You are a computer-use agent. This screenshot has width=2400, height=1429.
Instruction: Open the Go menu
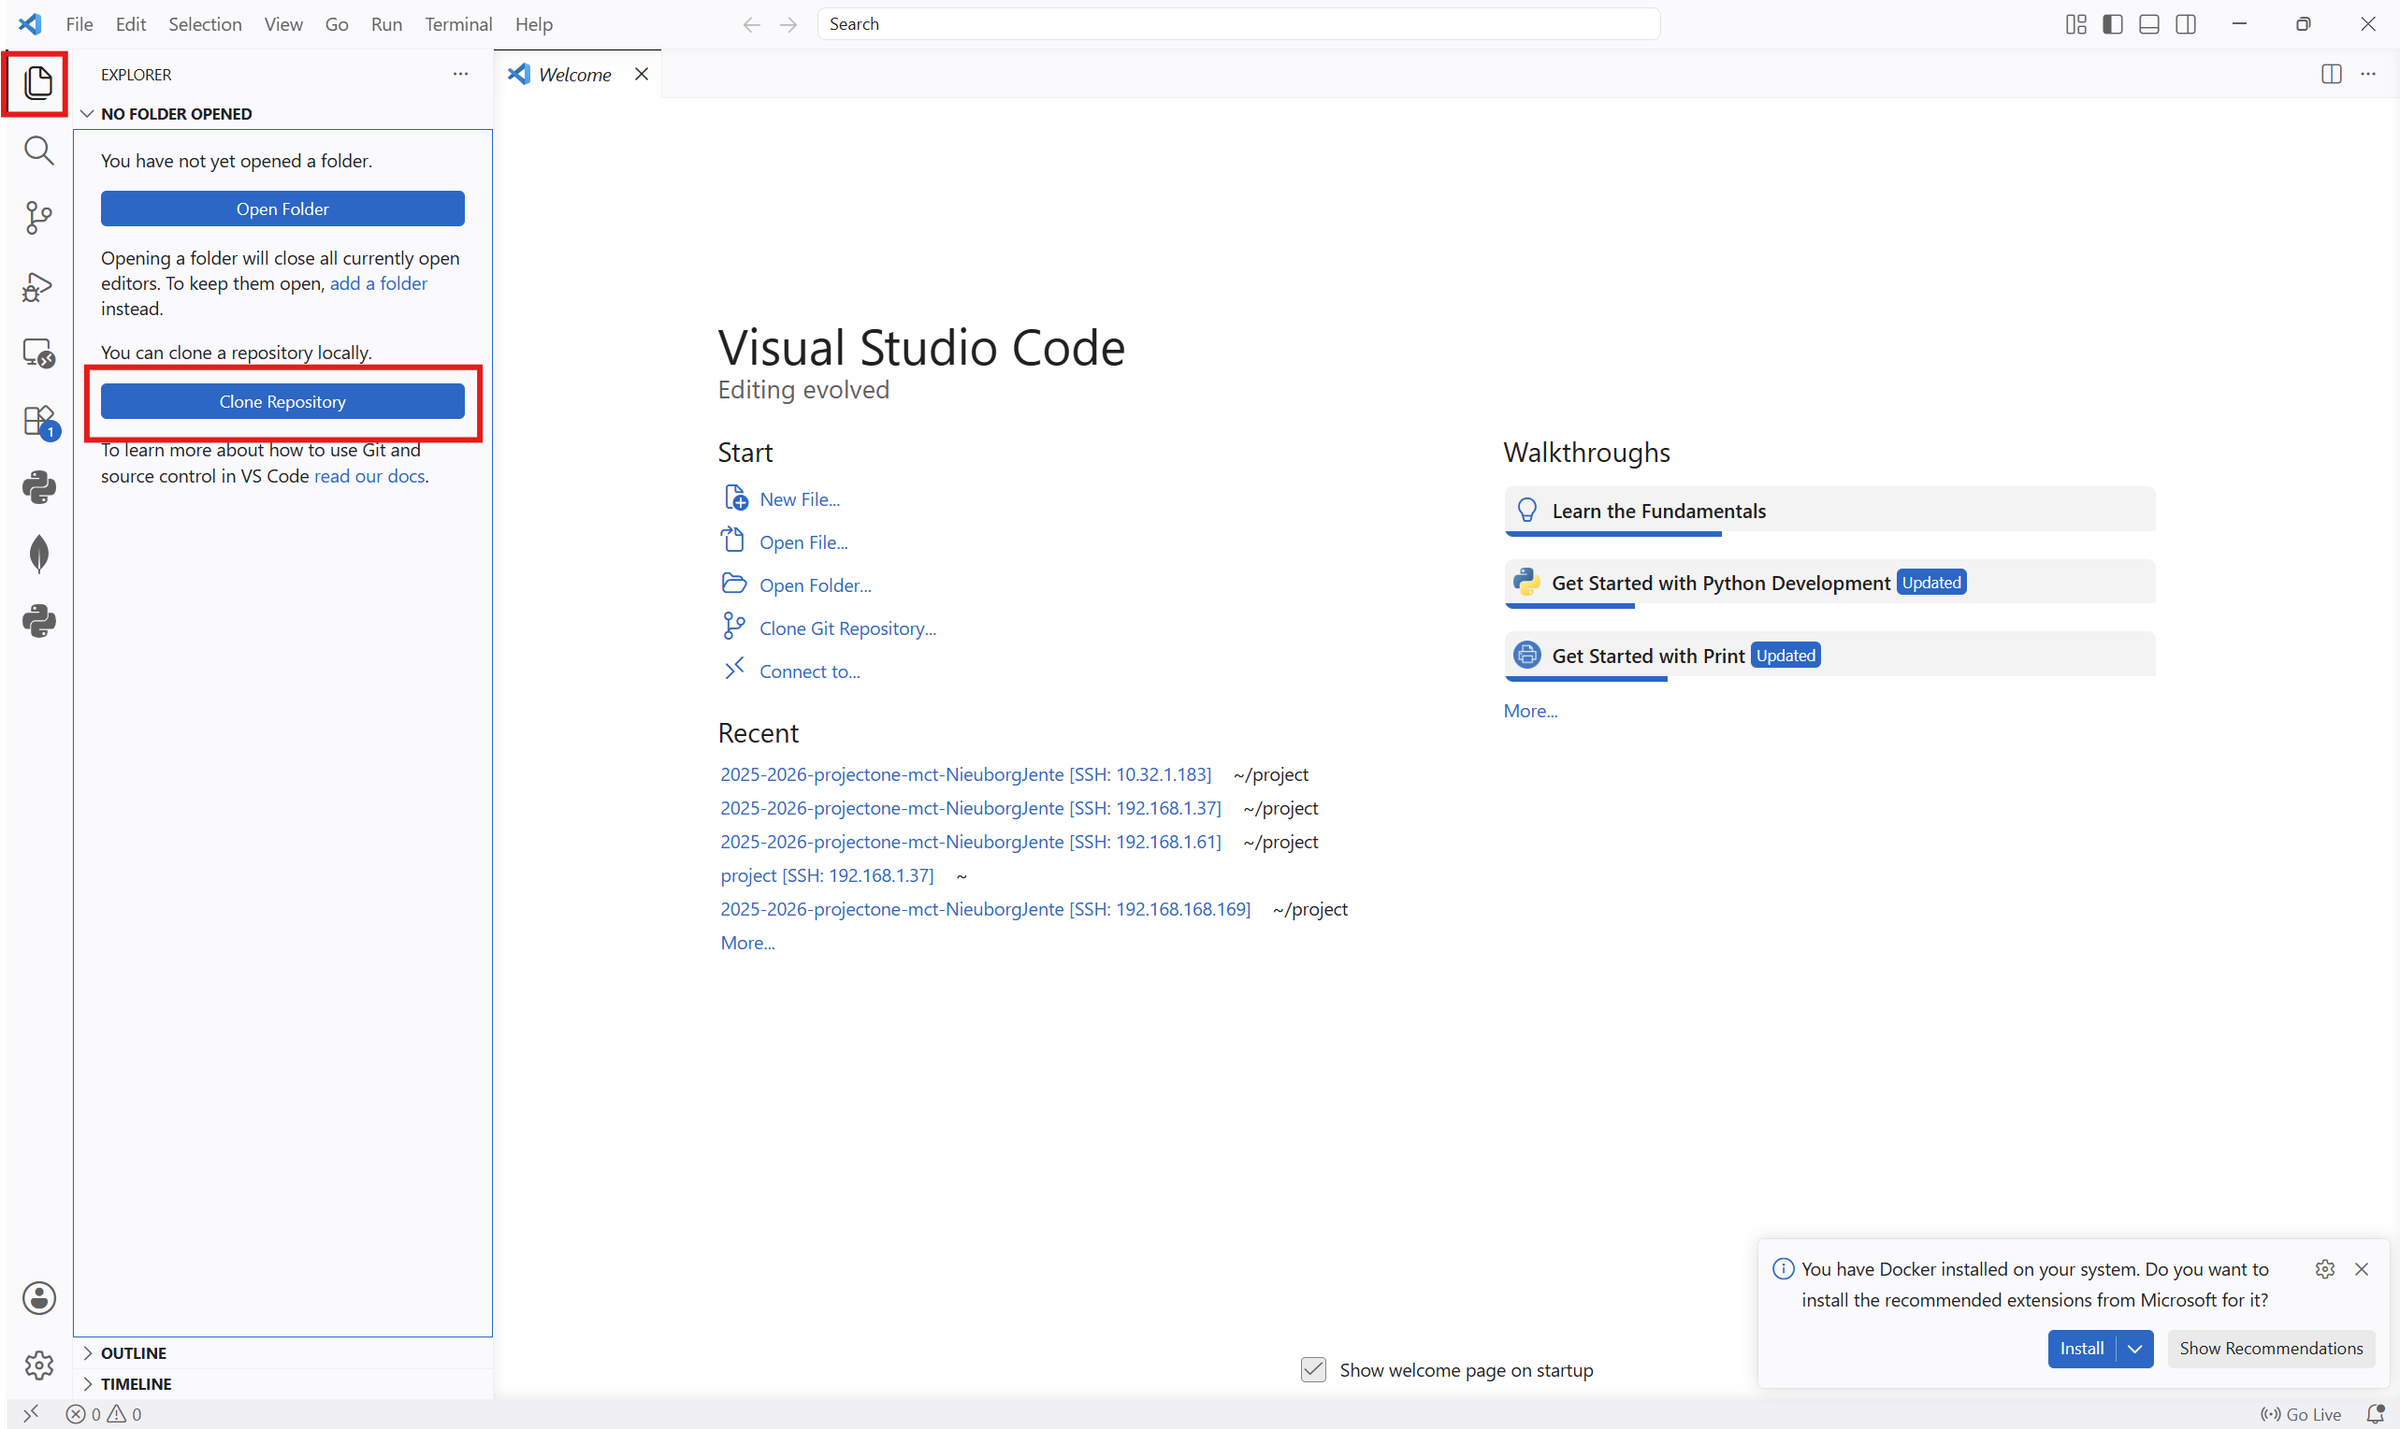coord(337,24)
